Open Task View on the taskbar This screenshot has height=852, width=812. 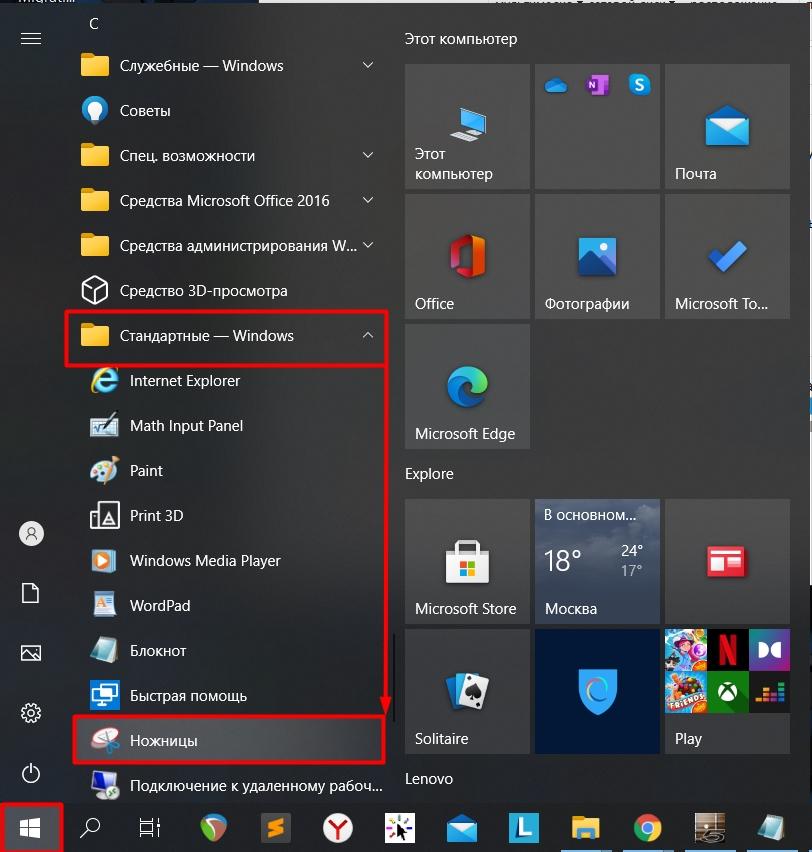(x=149, y=828)
